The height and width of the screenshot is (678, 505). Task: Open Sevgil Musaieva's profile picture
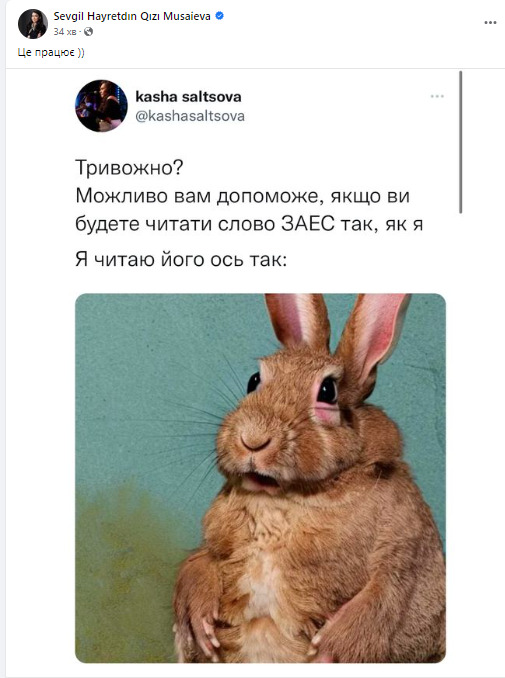(33, 24)
